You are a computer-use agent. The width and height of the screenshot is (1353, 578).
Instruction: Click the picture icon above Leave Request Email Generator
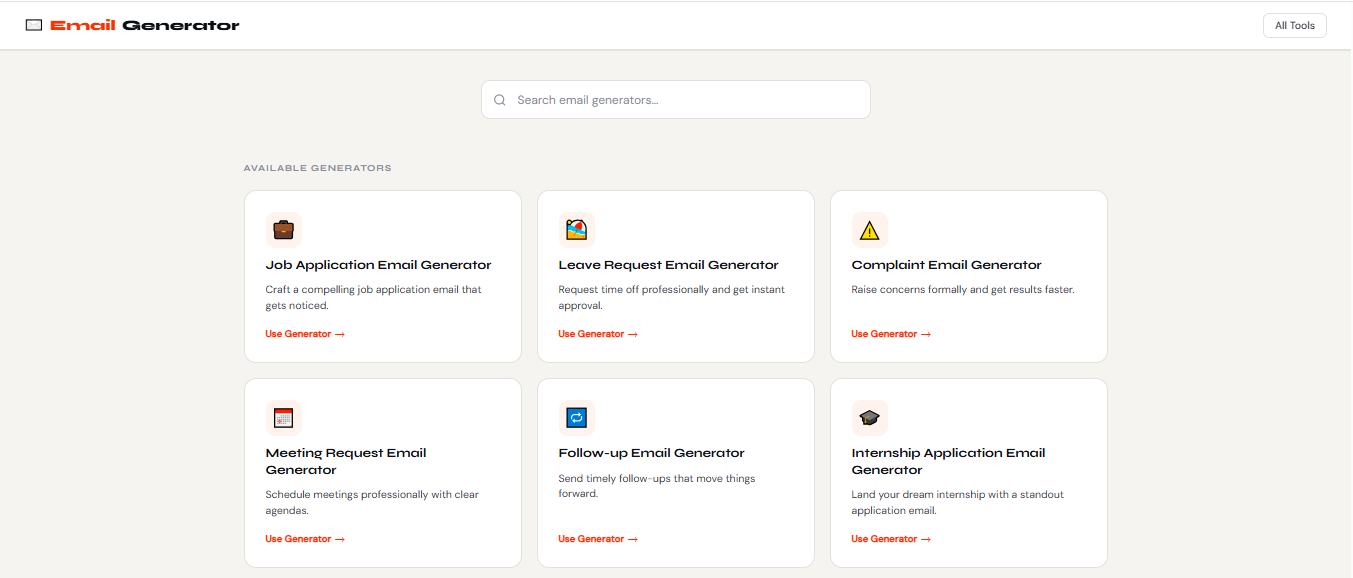(x=577, y=229)
